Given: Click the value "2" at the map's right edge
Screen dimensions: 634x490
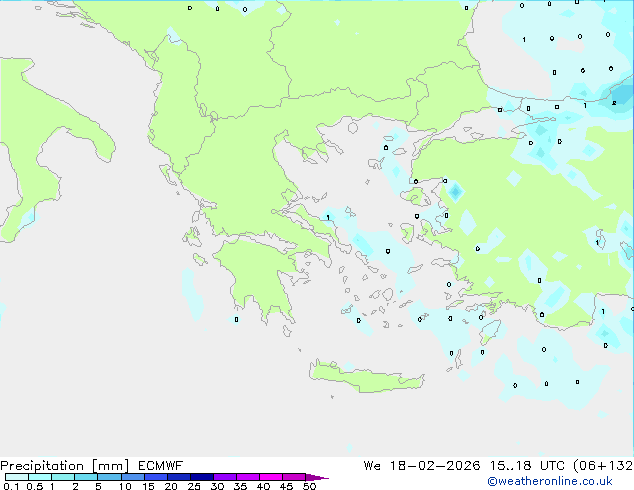Looking at the screenshot, I should (x=614, y=103).
